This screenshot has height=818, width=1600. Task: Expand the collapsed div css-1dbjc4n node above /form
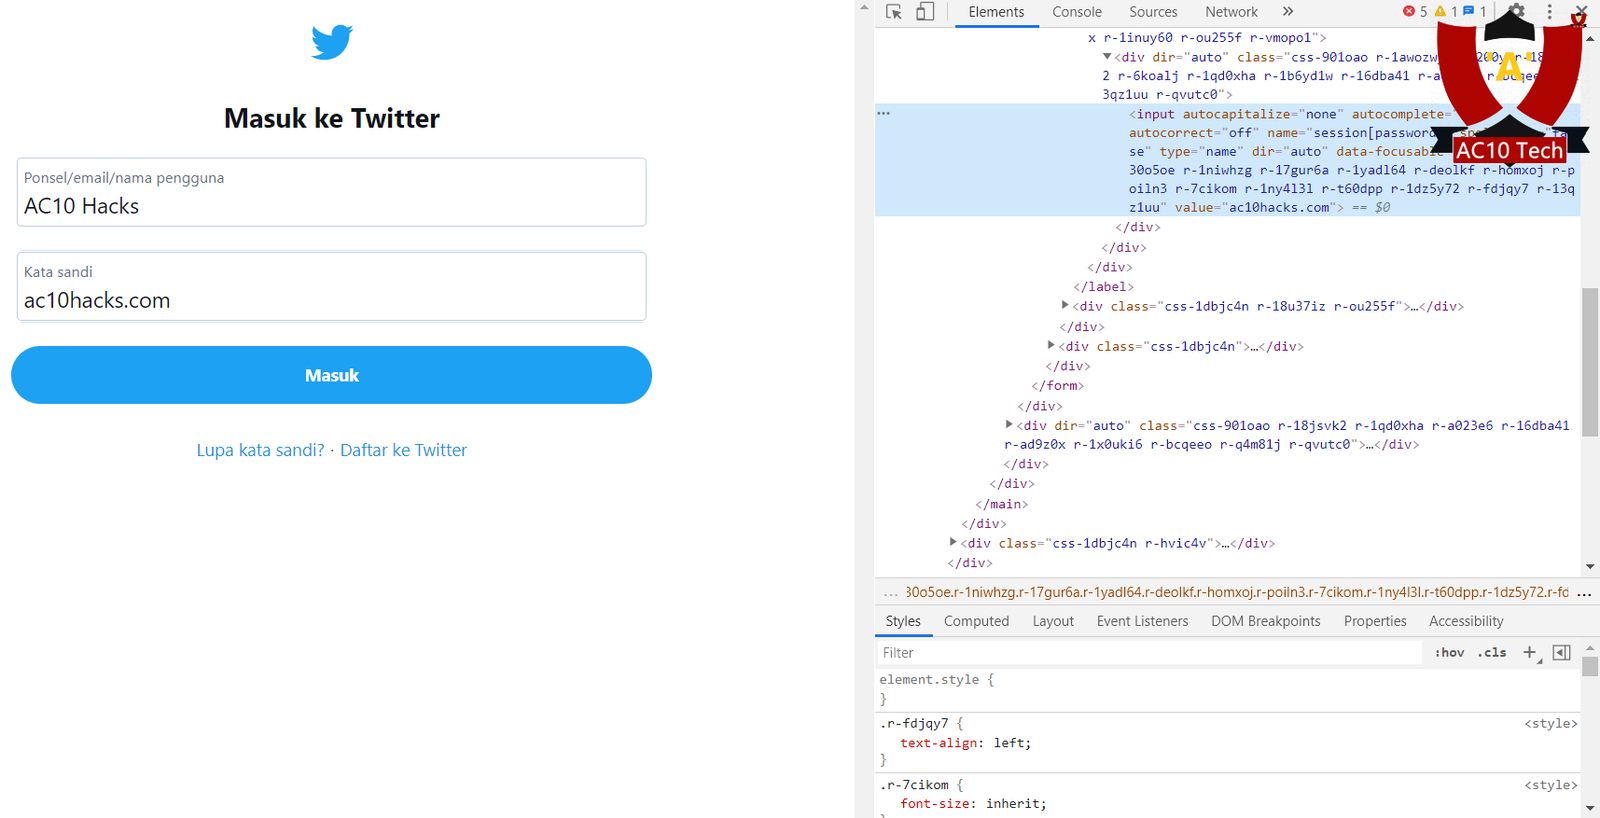click(x=1051, y=346)
